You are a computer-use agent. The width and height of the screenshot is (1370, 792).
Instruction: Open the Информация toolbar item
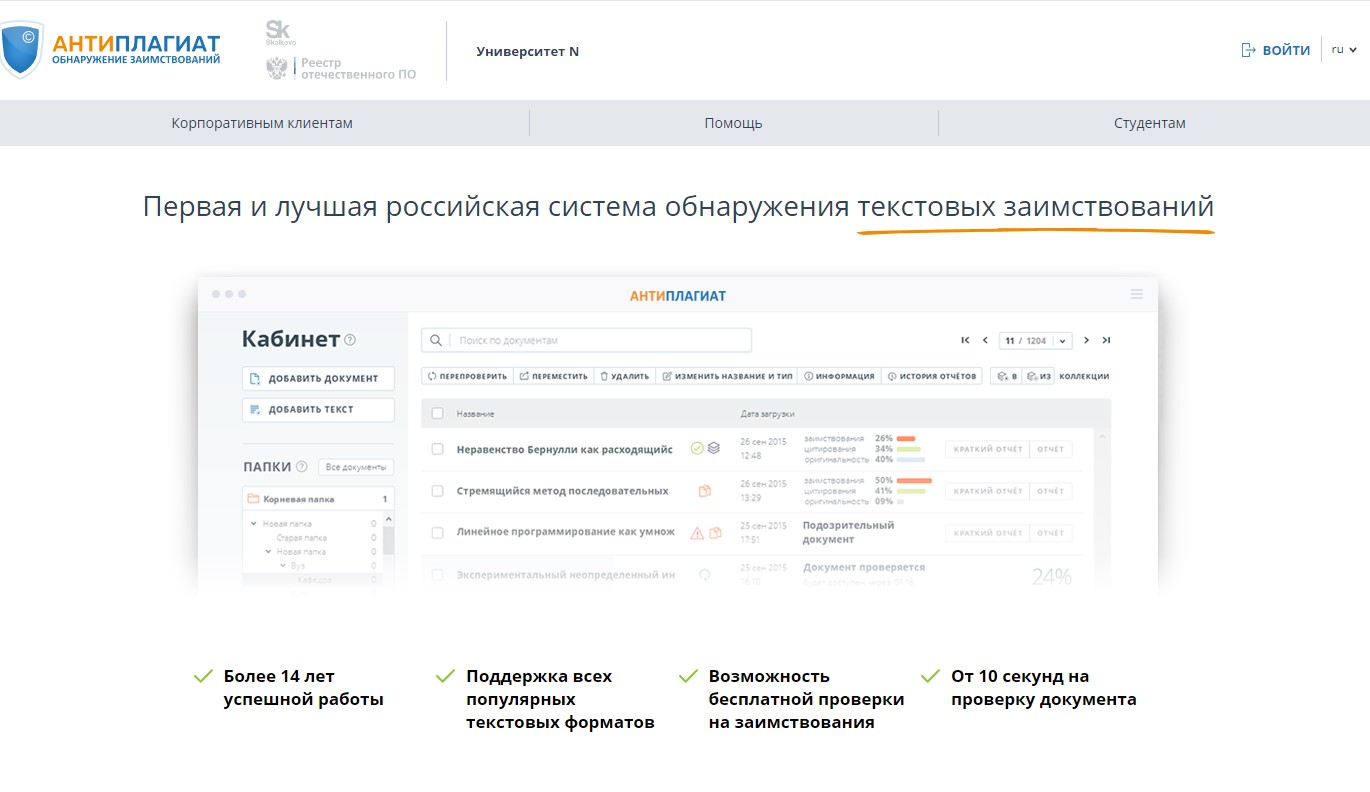[840, 376]
